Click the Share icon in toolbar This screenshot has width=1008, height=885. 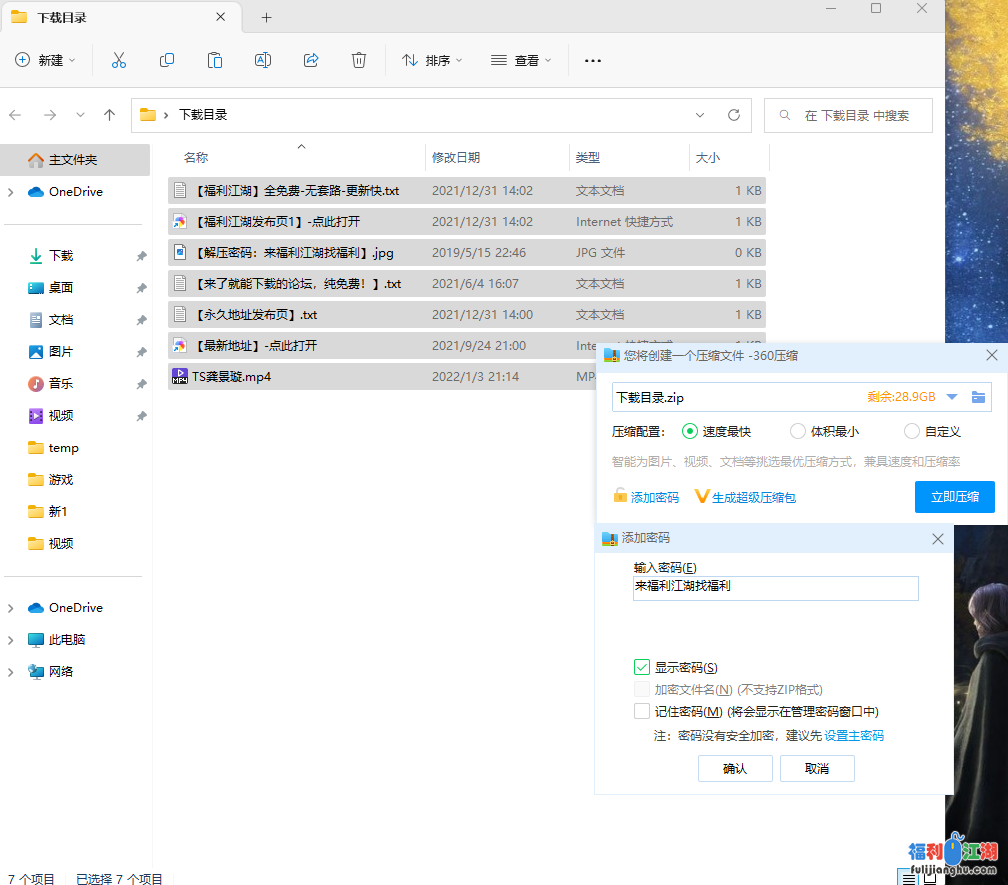pyautogui.click(x=311, y=61)
